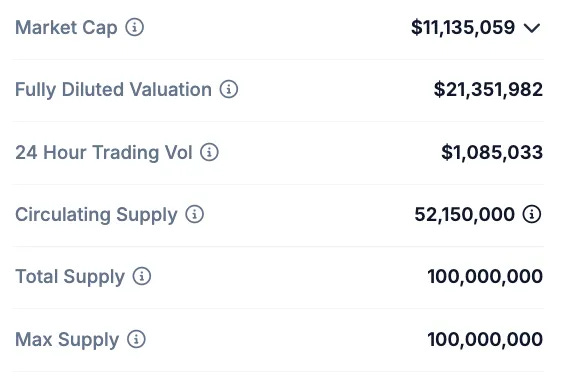Select the Fully Diluted Valuation label
The height and width of the screenshot is (388, 568).
point(113,90)
